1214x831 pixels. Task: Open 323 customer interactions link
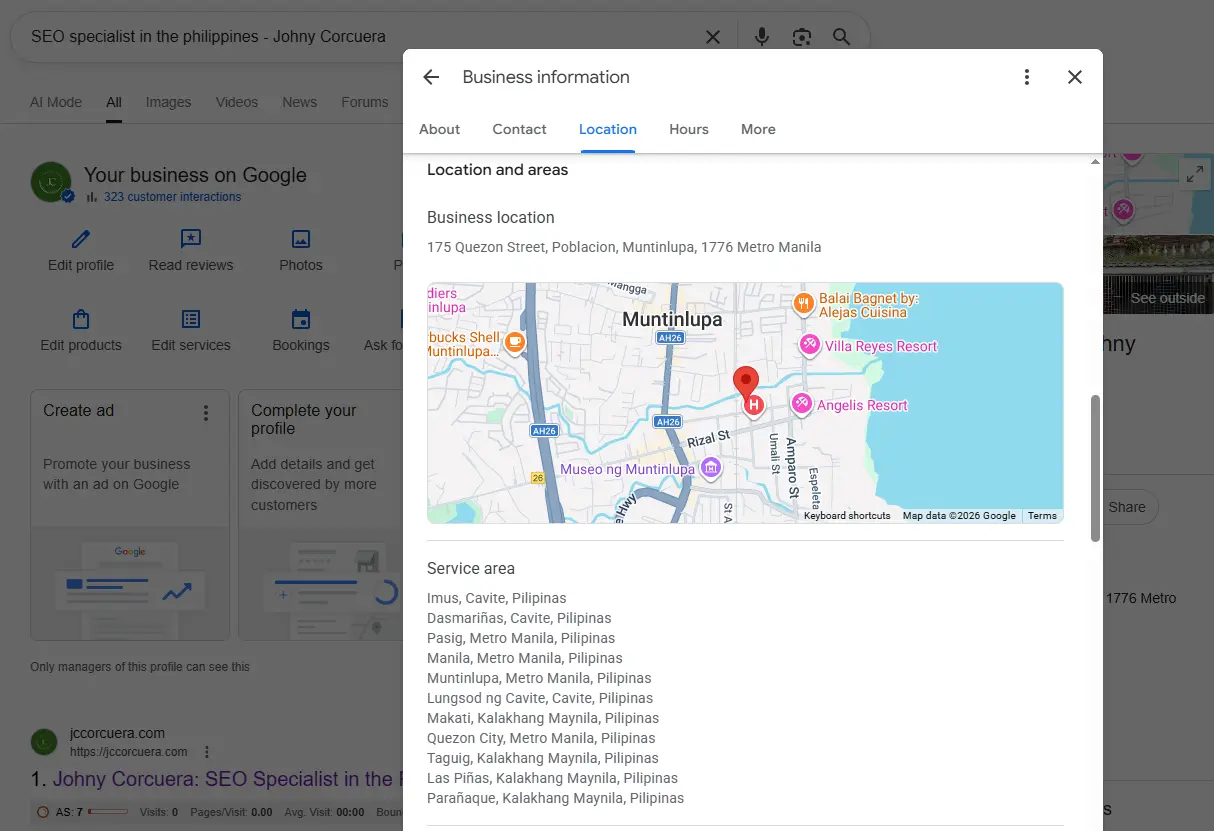pos(172,197)
